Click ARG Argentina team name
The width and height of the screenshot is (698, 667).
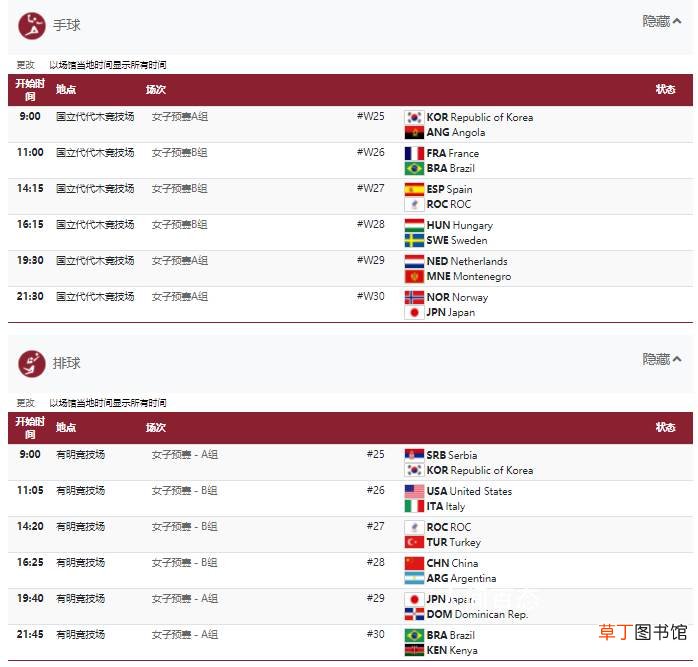tap(461, 578)
